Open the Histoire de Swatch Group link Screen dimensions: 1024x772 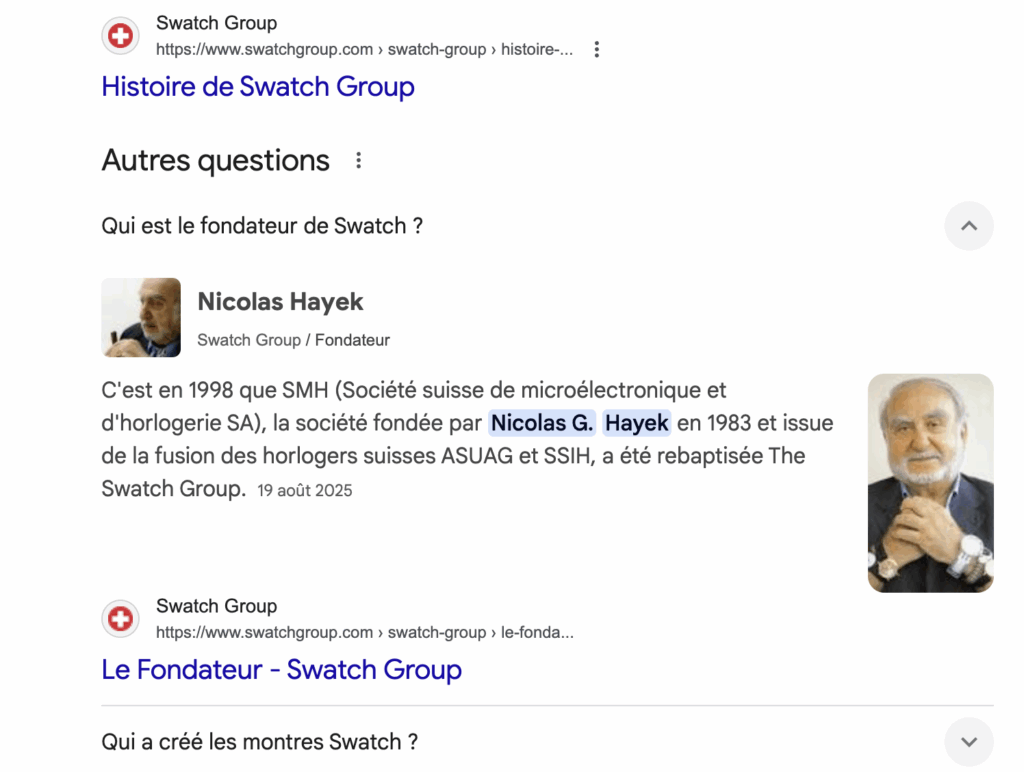click(x=258, y=87)
